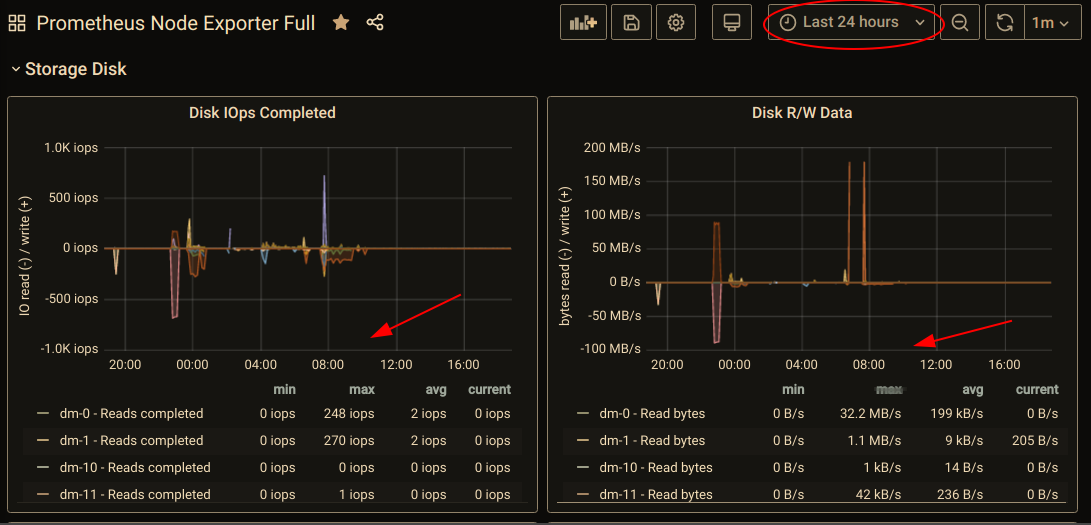Click the 205 B/s current value
Image resolution: width=1091 pixels, height=525 pixels.
(1035, 441)
